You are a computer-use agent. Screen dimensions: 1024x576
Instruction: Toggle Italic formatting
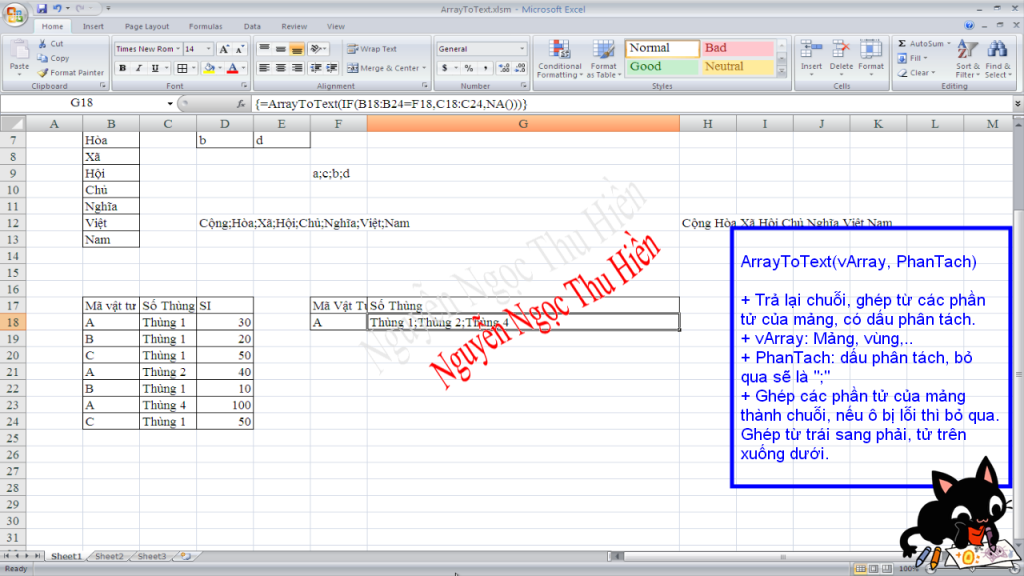[138, 68]
